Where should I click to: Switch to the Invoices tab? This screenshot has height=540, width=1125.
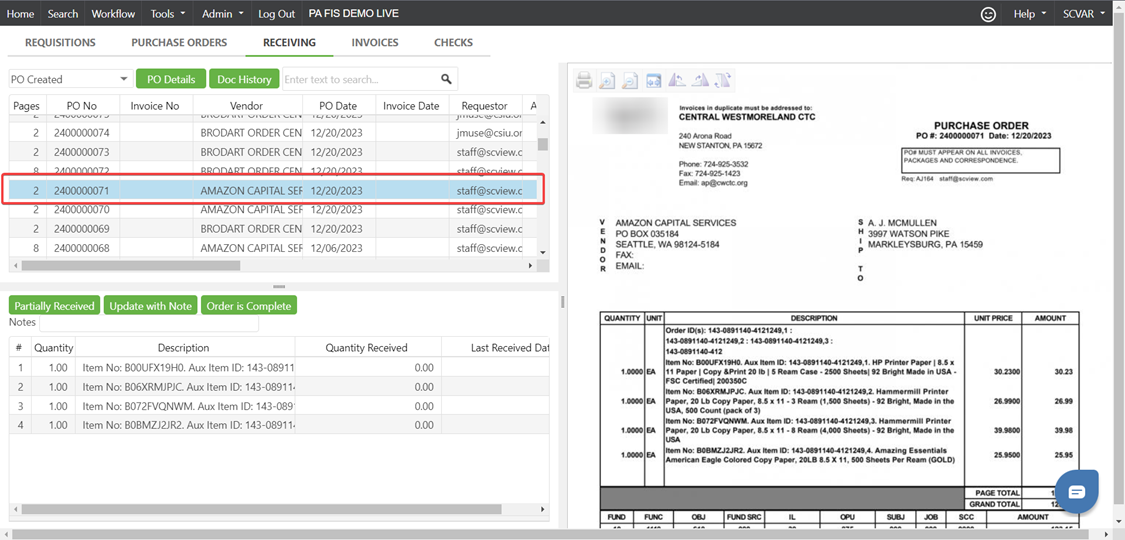coord(375,43)
